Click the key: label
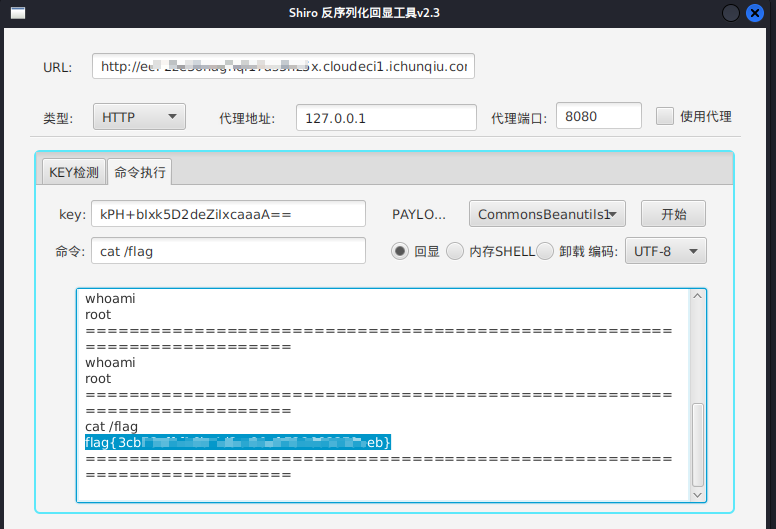 coord(72,215)
